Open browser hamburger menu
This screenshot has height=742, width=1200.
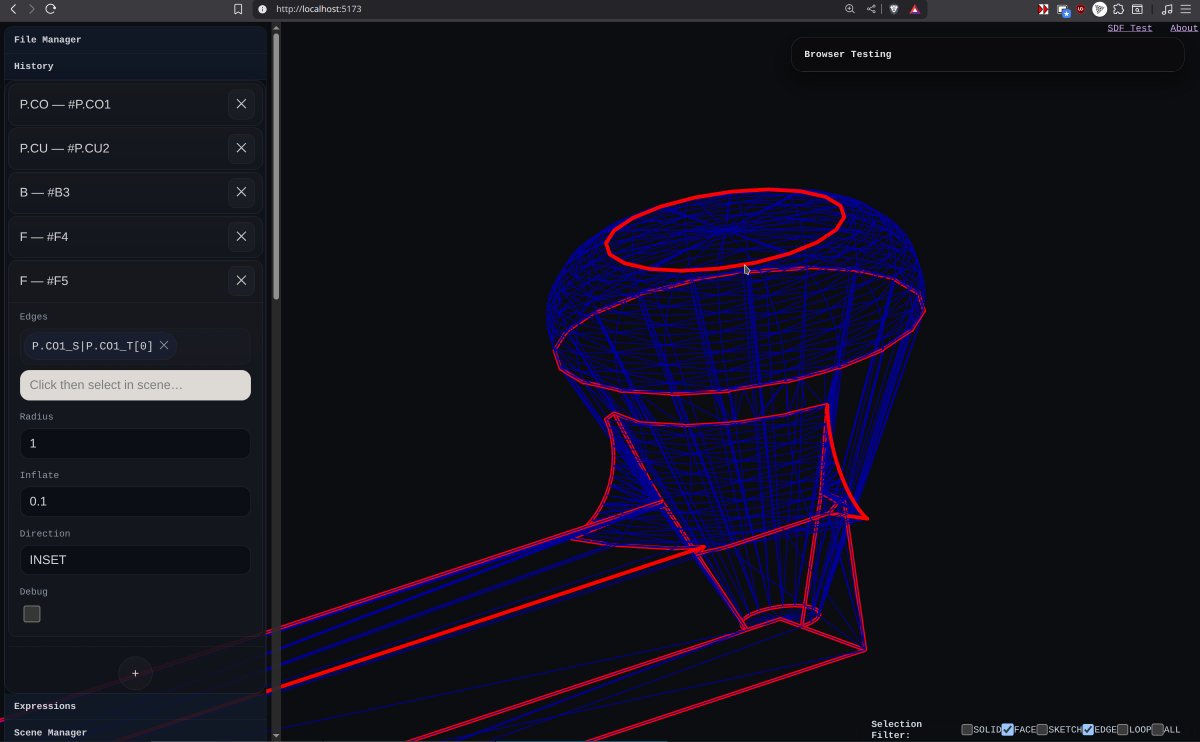click(1186, 9)
